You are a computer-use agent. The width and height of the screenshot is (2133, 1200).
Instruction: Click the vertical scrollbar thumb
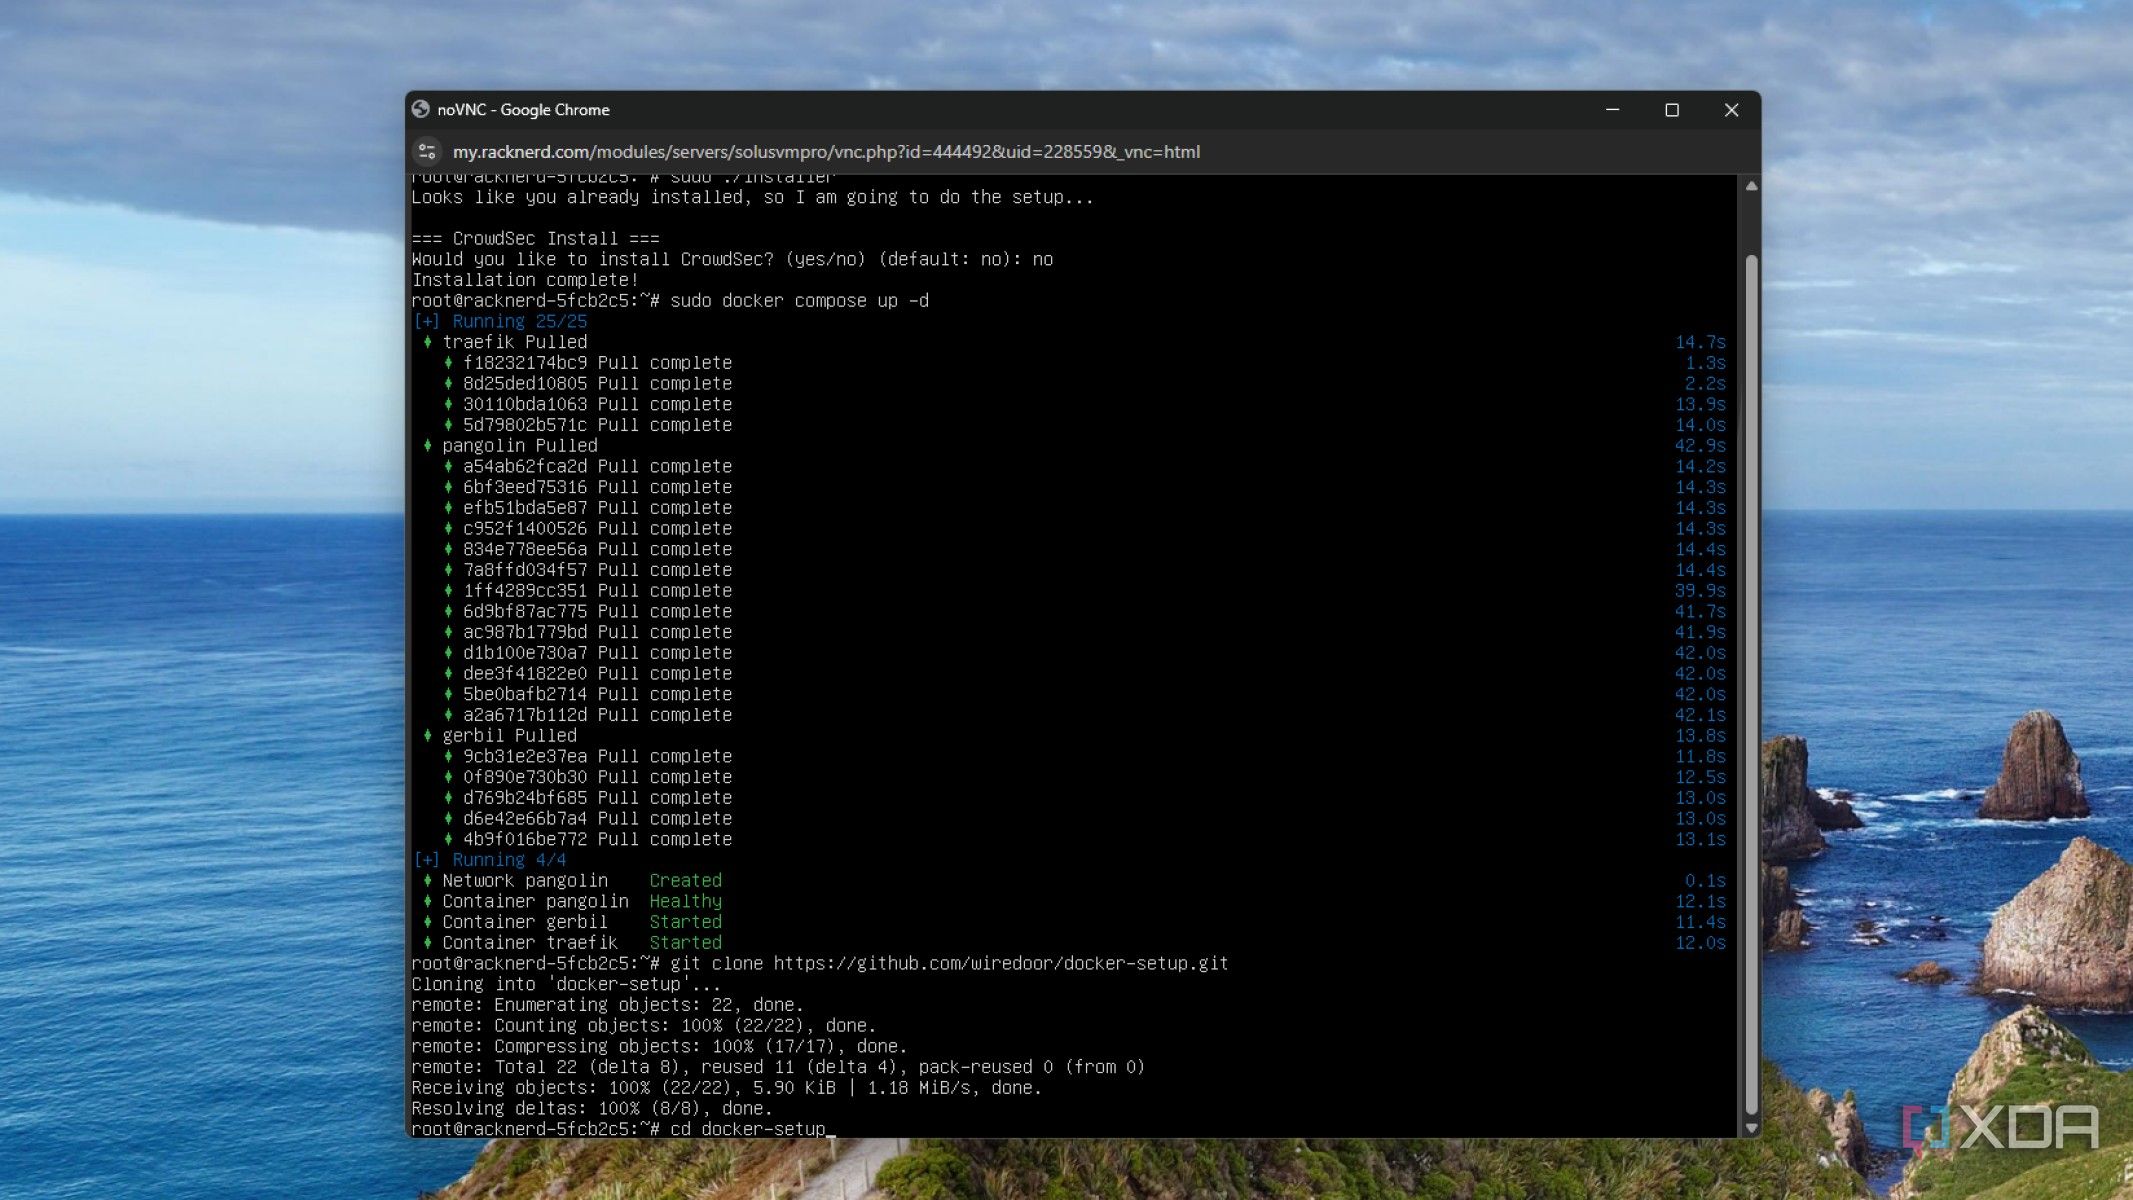coord(1751,684)
